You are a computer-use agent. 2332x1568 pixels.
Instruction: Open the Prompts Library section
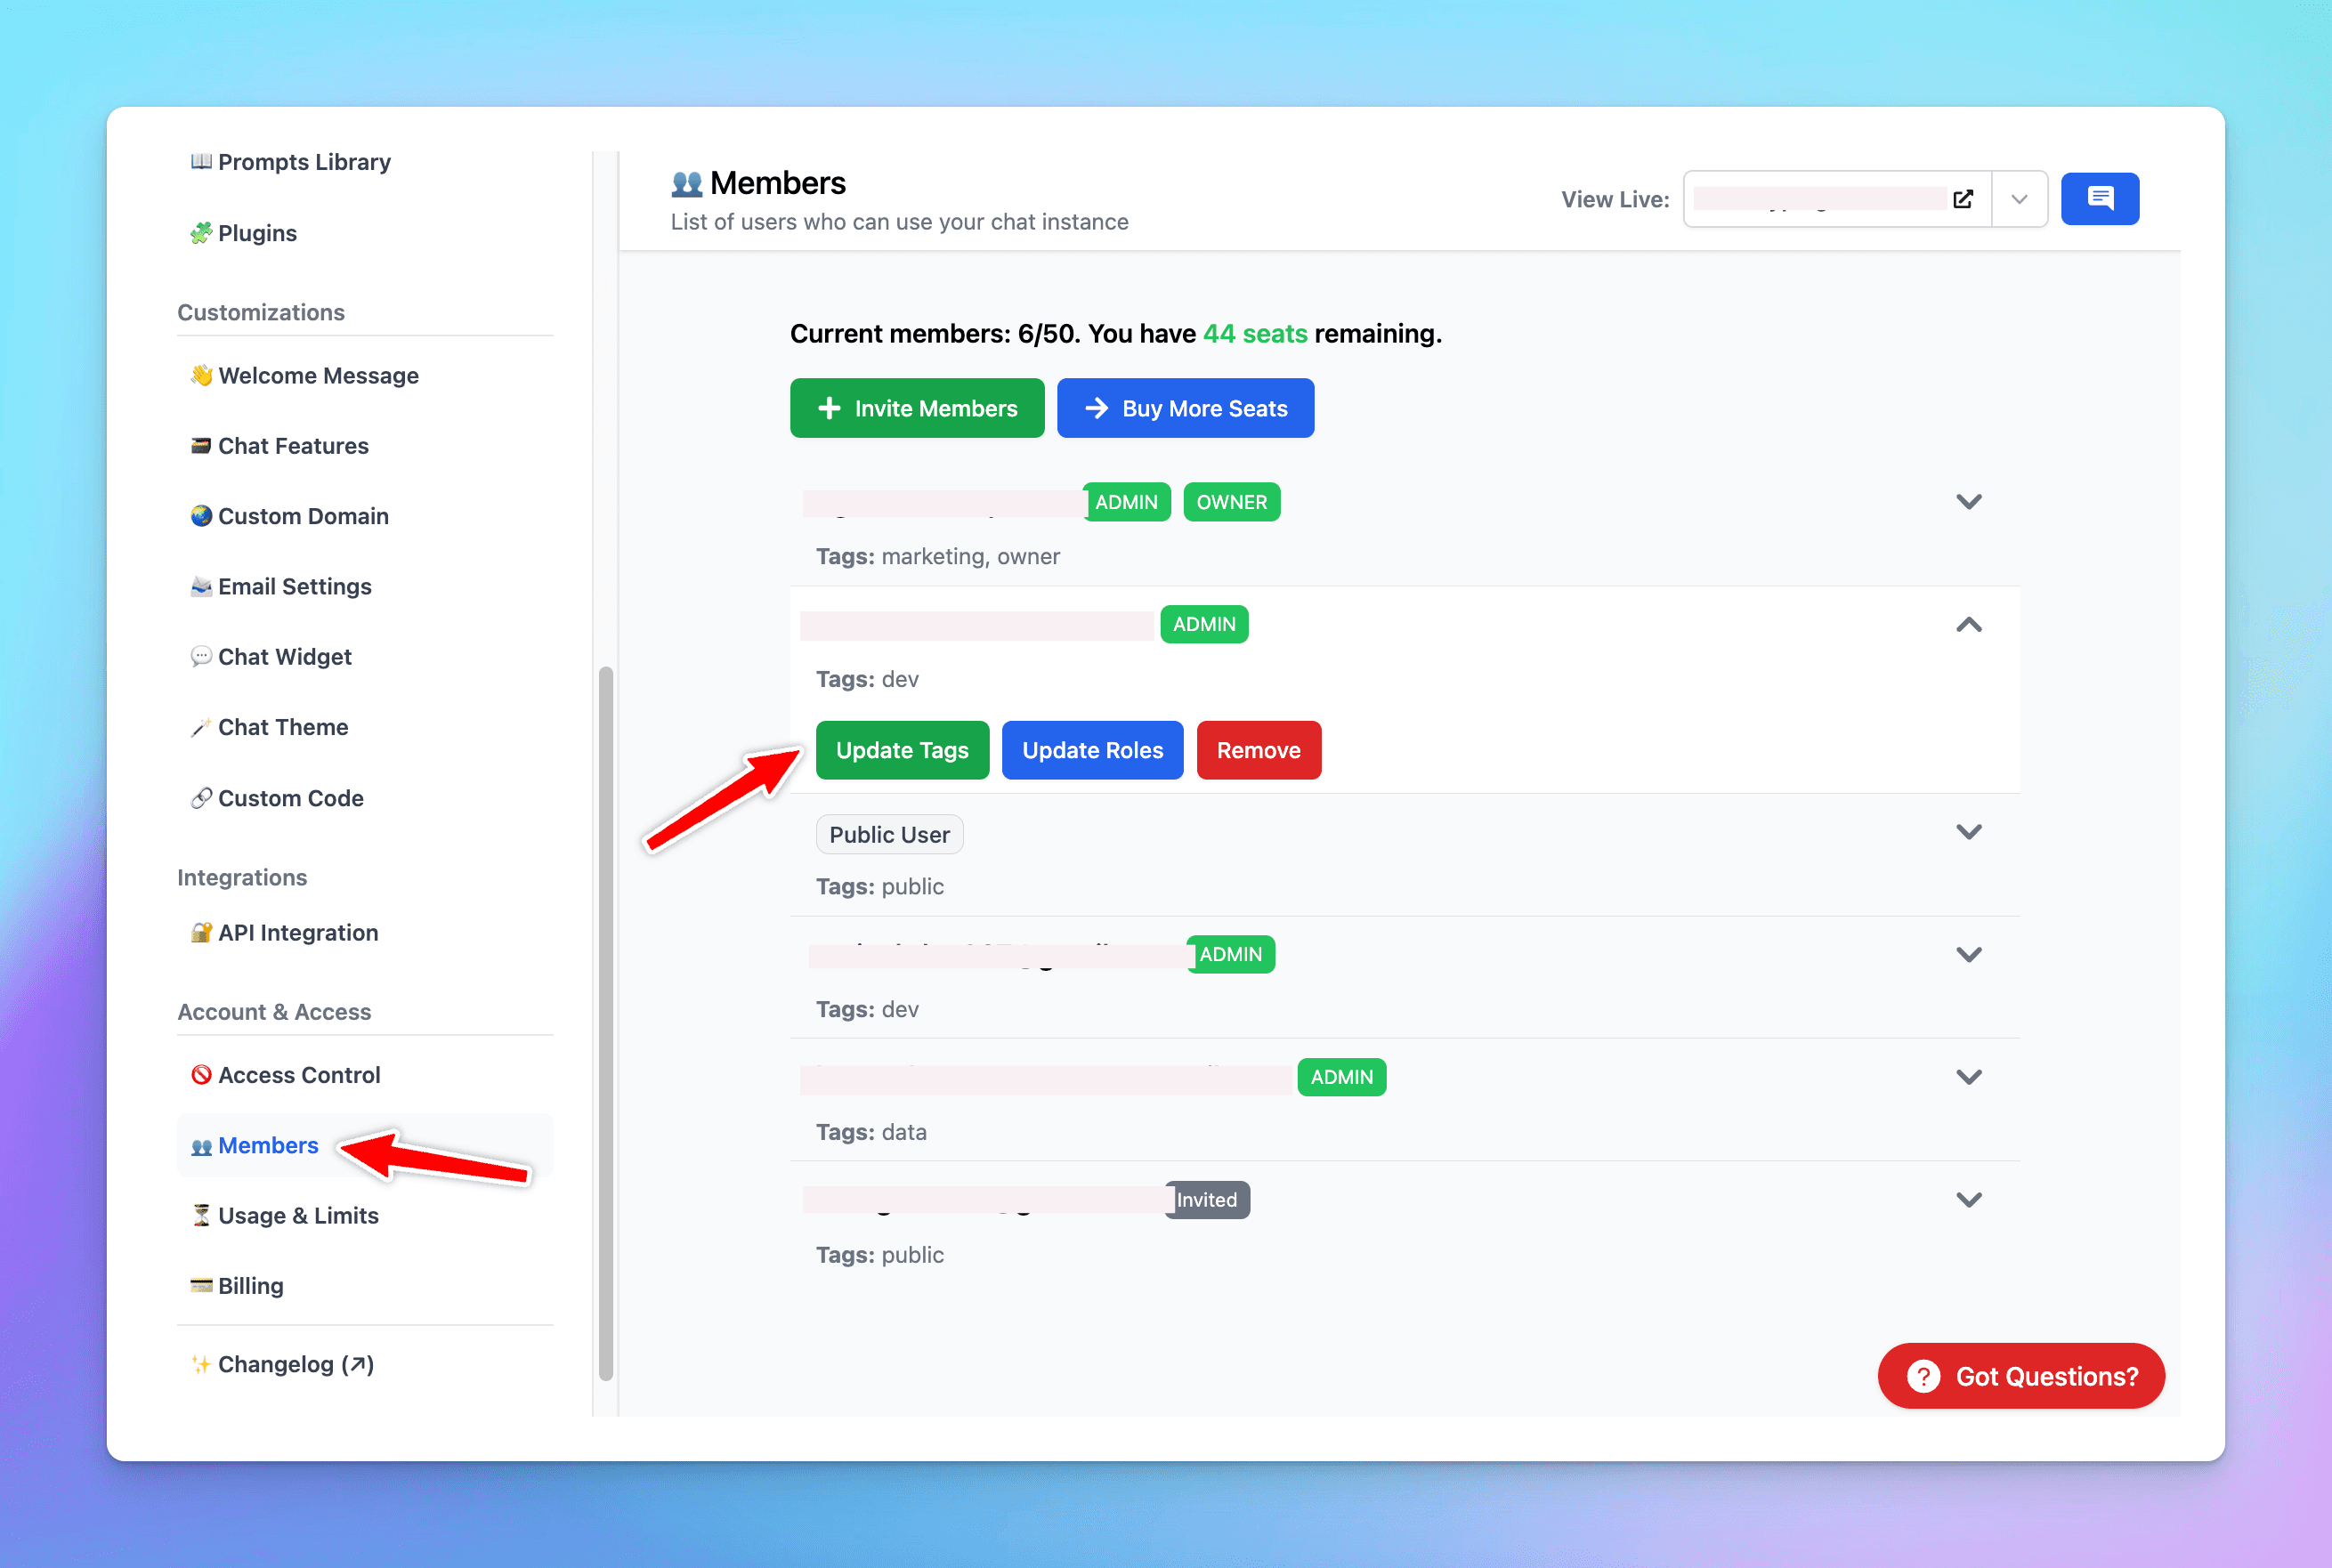[x=304, y=161]
